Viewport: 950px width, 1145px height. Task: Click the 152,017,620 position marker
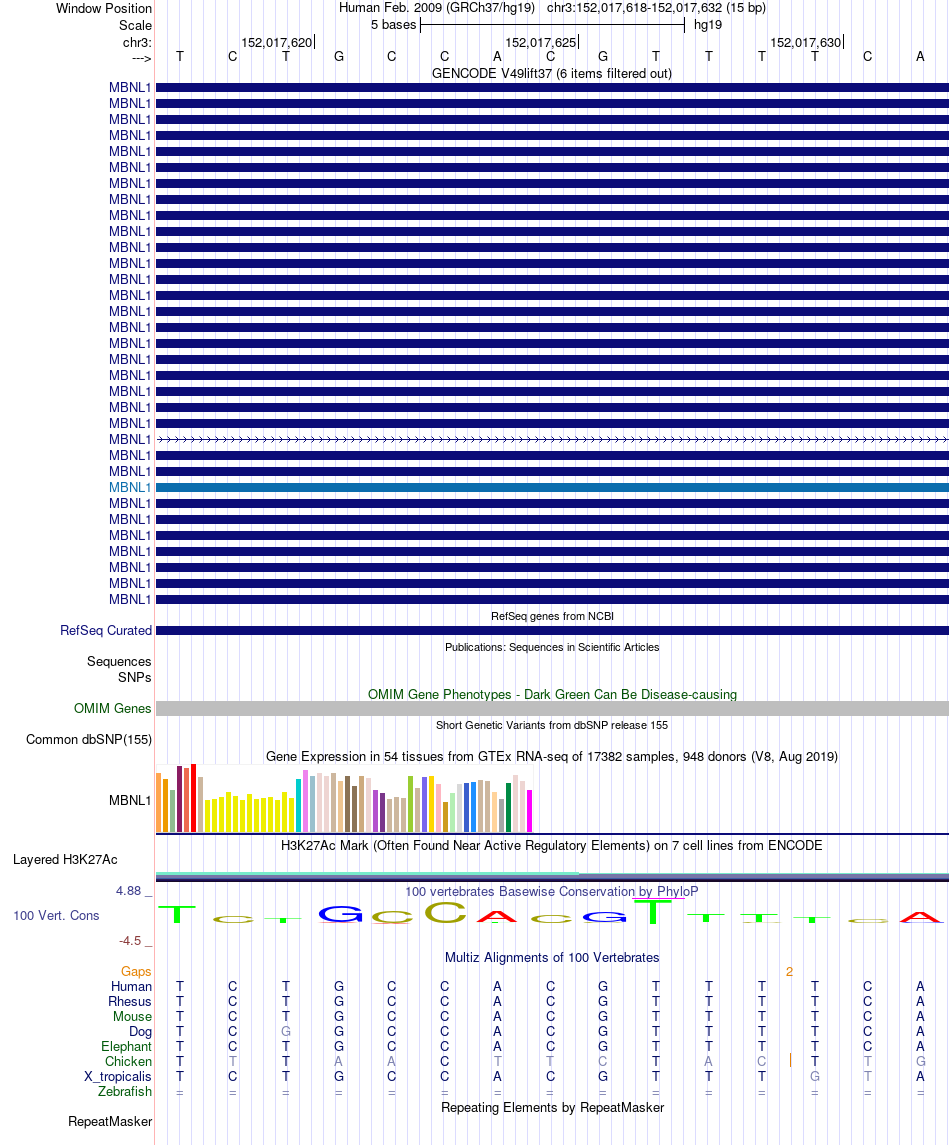277,42
